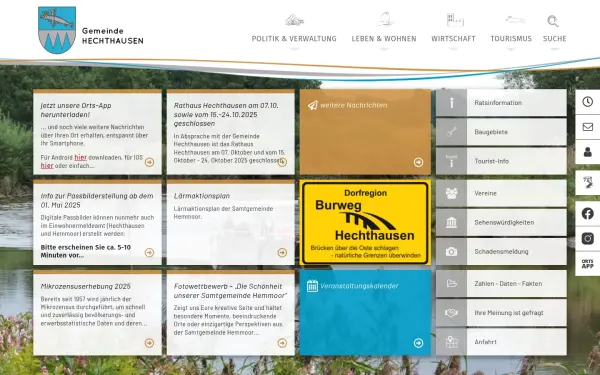The image size is (600, 375).
Task: Open the Dorfregion Burweg Hechthausen yellow sign
Action: (365, 223)
